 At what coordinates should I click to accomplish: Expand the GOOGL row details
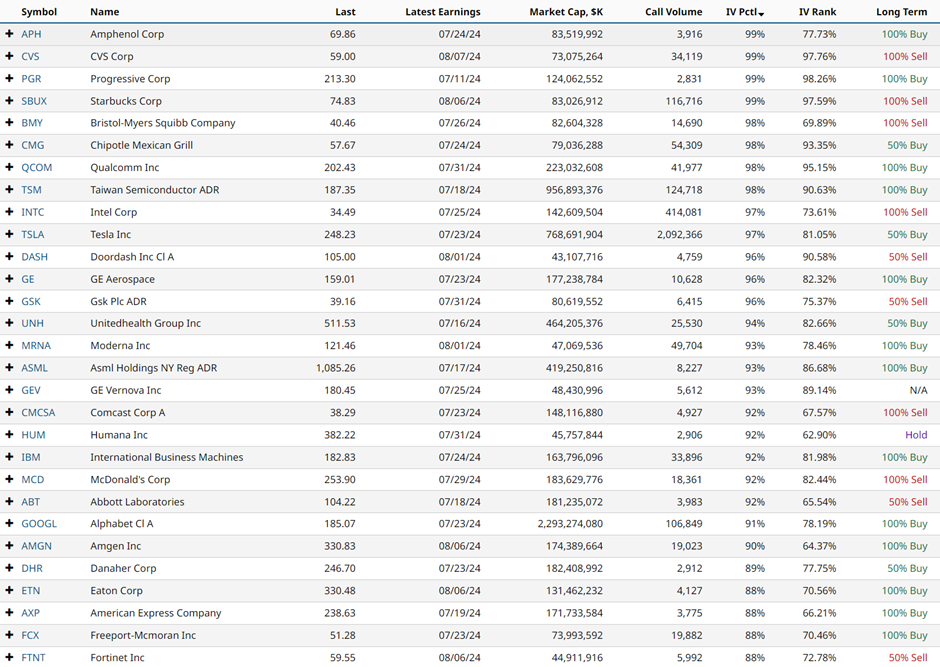pos(10,524)
